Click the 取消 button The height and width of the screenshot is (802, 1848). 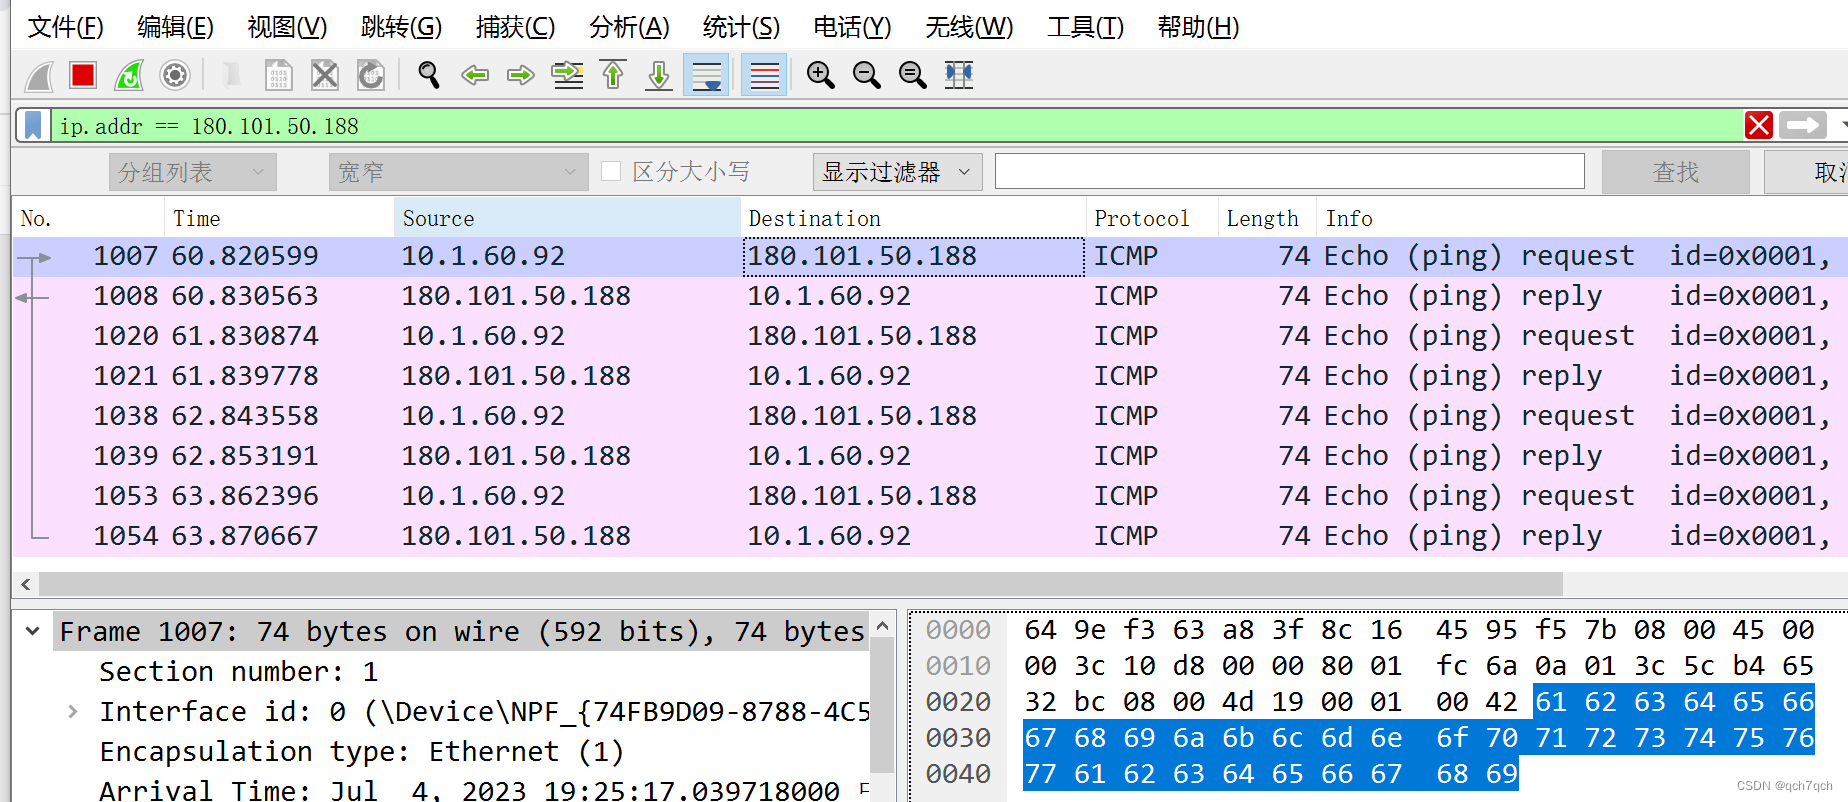click(x=1806, y=173)
